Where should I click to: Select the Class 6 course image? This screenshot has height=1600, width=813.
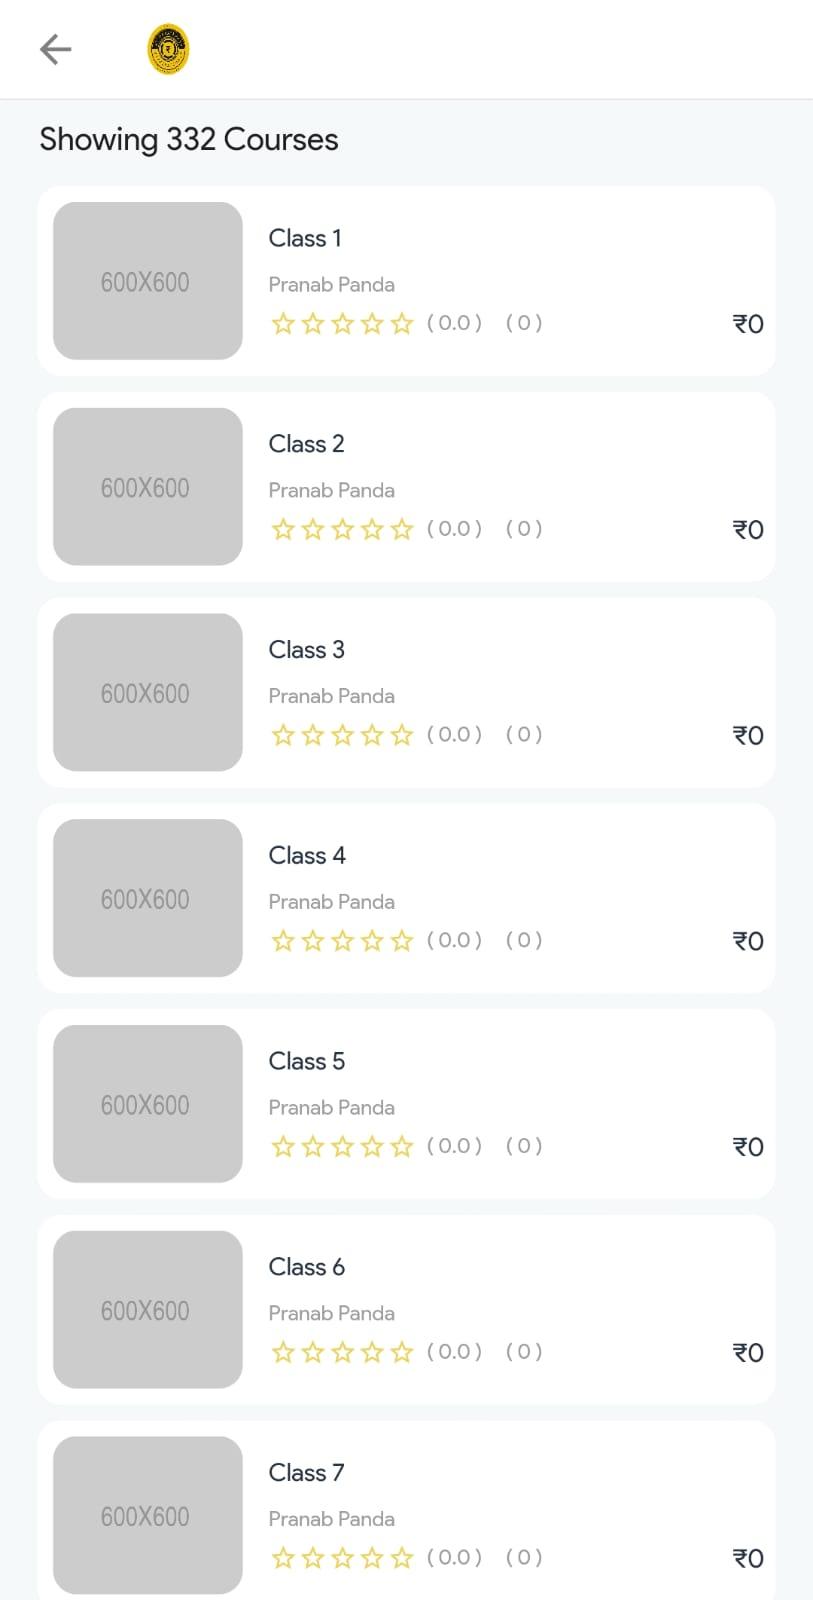(148, 1310)
